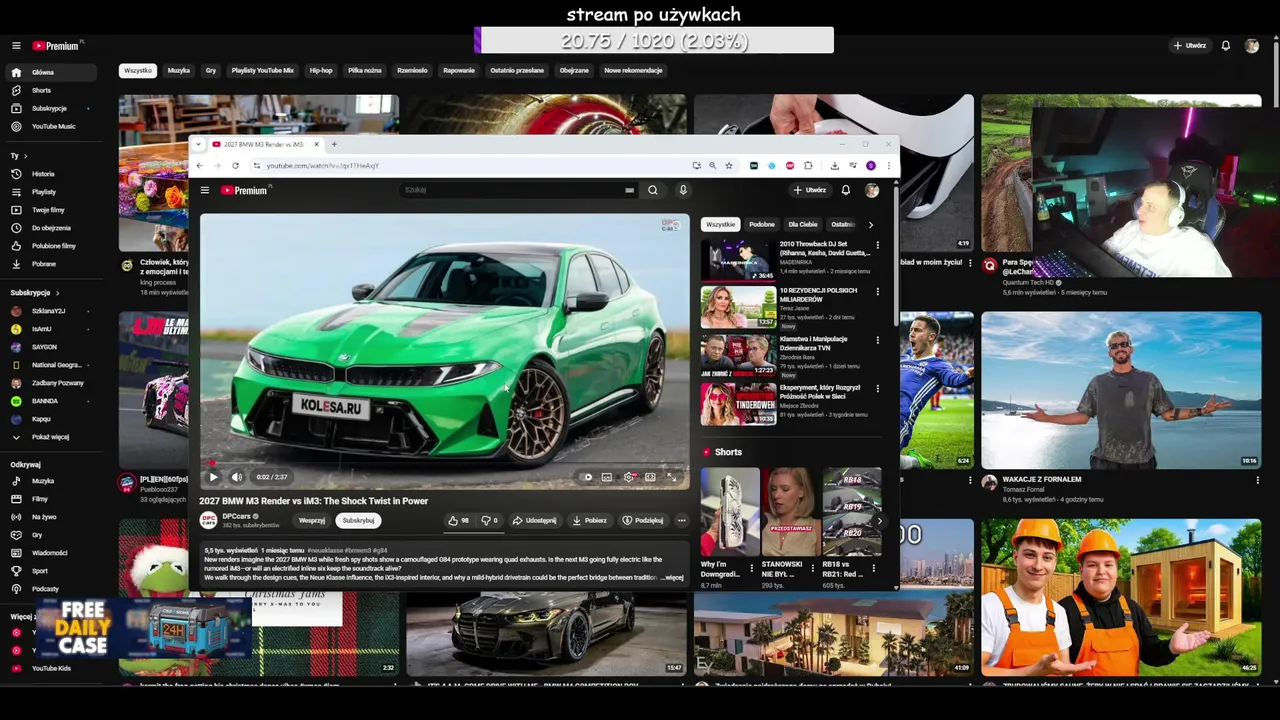The width and height of the screenshot is (1280, 720).
Task: Click Utwórz button in the front window
Action: (810, 190)
